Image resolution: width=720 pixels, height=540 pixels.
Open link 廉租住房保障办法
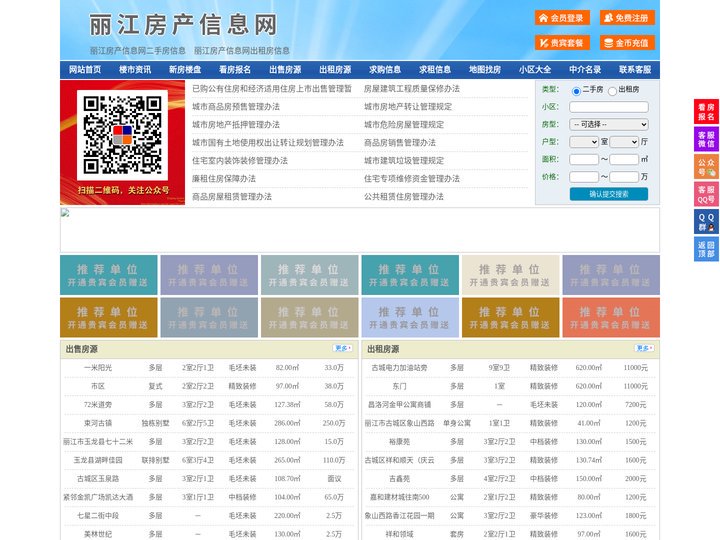[224, 179]
